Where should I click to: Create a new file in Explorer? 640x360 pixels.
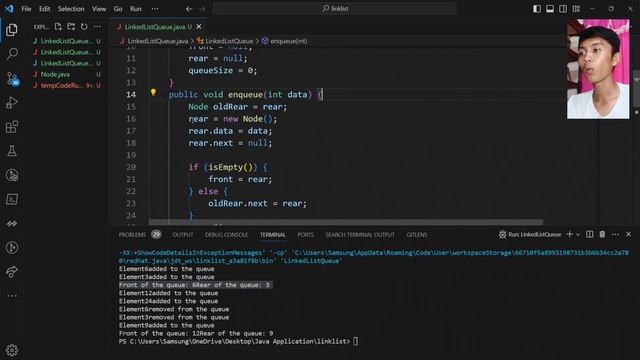click(58, 27)
